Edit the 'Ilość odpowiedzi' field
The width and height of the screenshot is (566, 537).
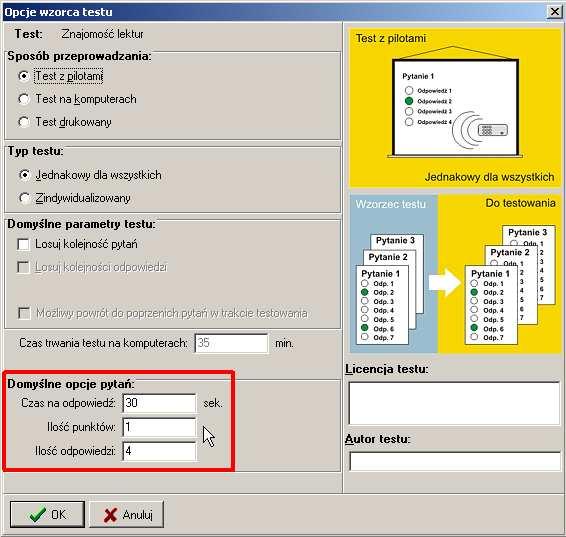[x=160, y=451]
